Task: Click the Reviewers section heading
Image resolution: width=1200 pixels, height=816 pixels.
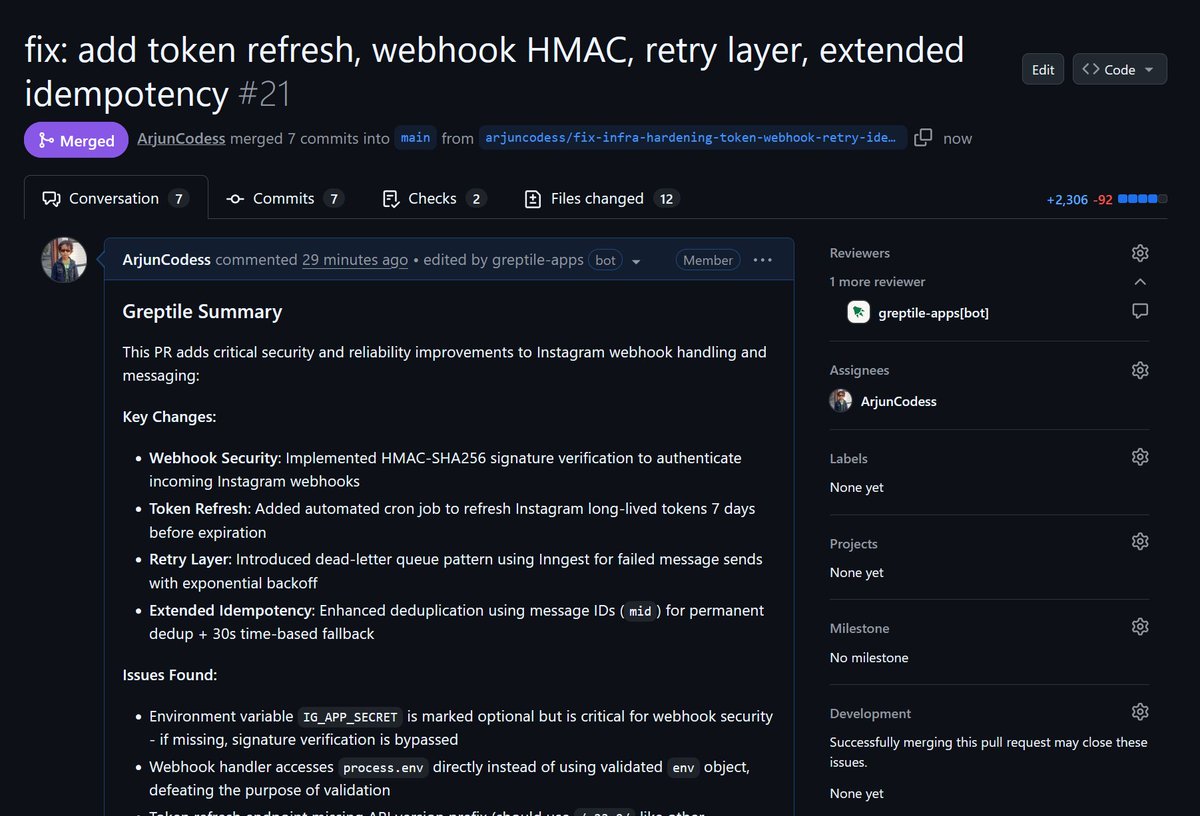Action: tap(860, 253)
